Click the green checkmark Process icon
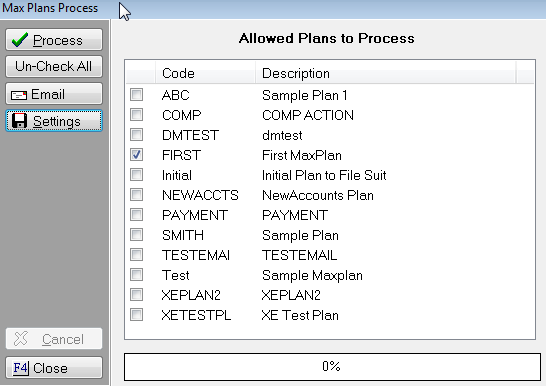Image resolution: width=546 pixels, height=386 pixels. (x=20, y=40)
